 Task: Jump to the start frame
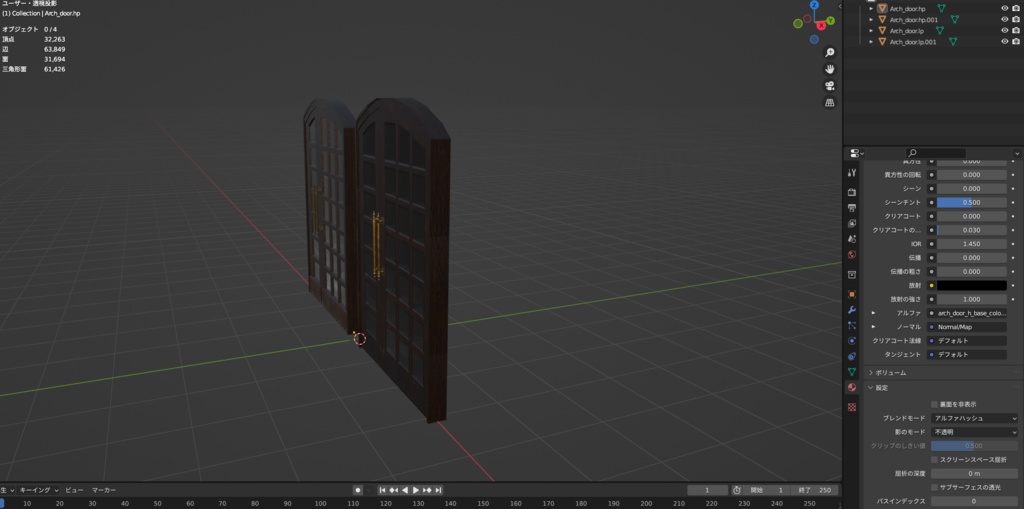pyautogui.click(x=383, y=490)
